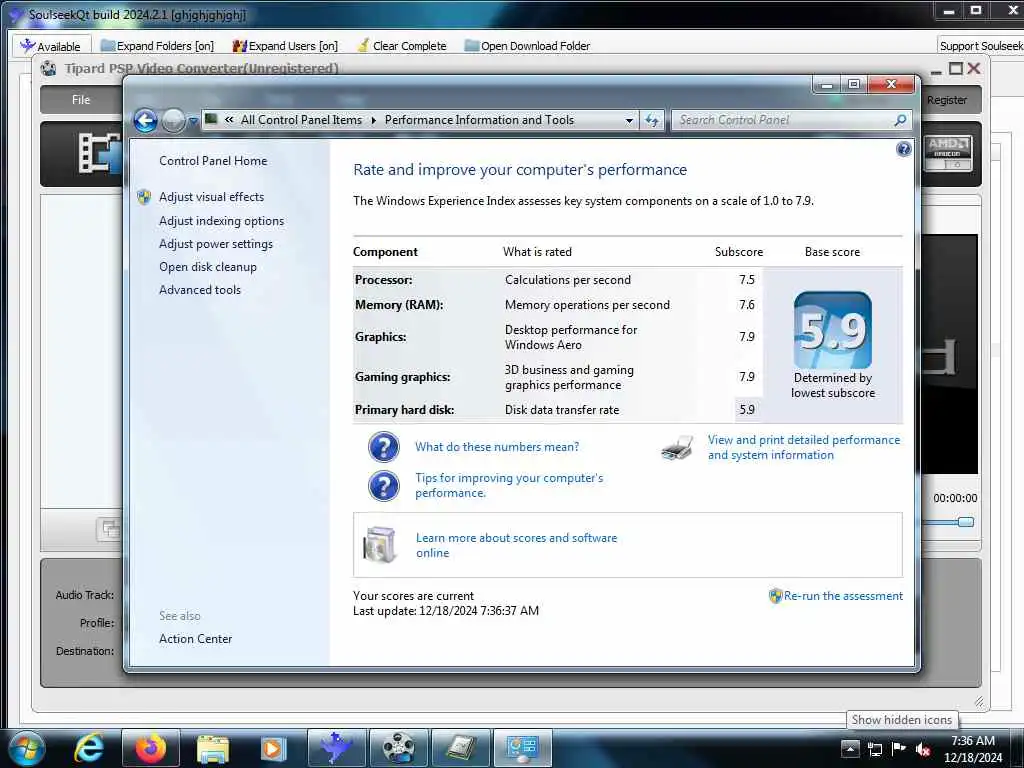Viewport: 1024px width, 768px height.
Task: Click Support Soulseek button
Action: (x=981, y=46)
